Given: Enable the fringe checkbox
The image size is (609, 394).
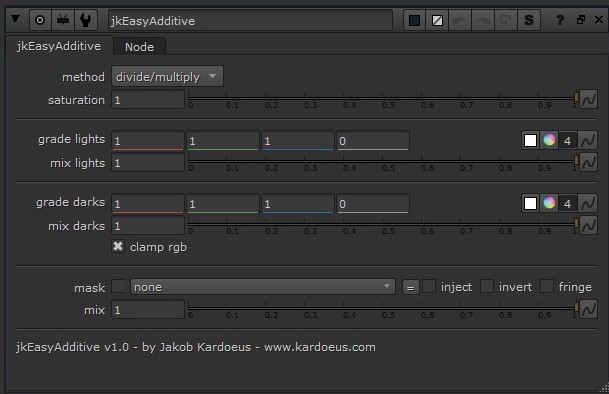Looking at the screenshot, I should point(546,286).
